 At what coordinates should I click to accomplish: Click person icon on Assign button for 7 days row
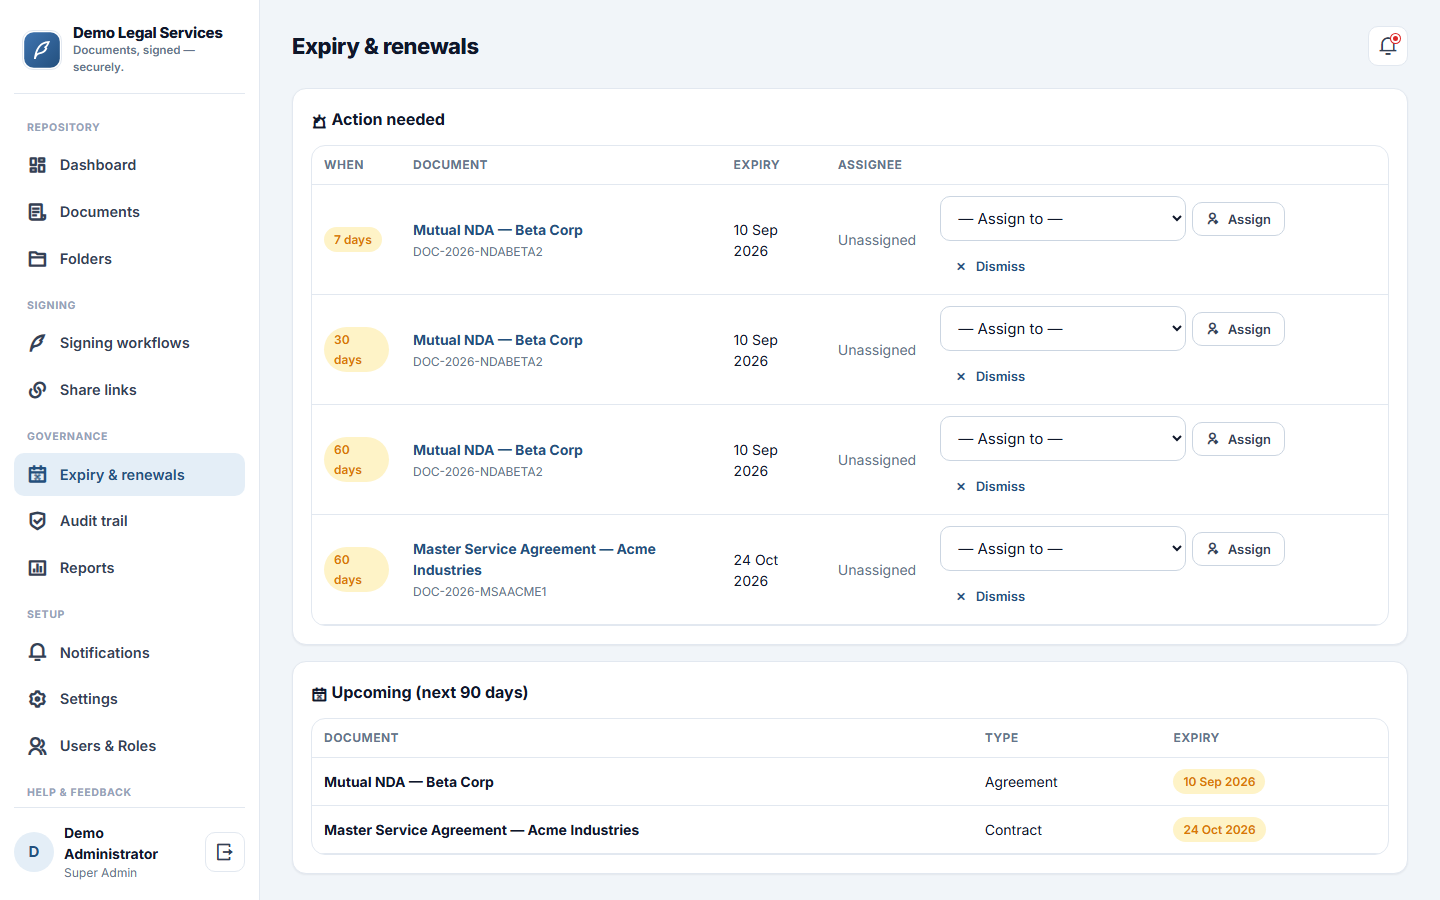[x=1213, y=219]
